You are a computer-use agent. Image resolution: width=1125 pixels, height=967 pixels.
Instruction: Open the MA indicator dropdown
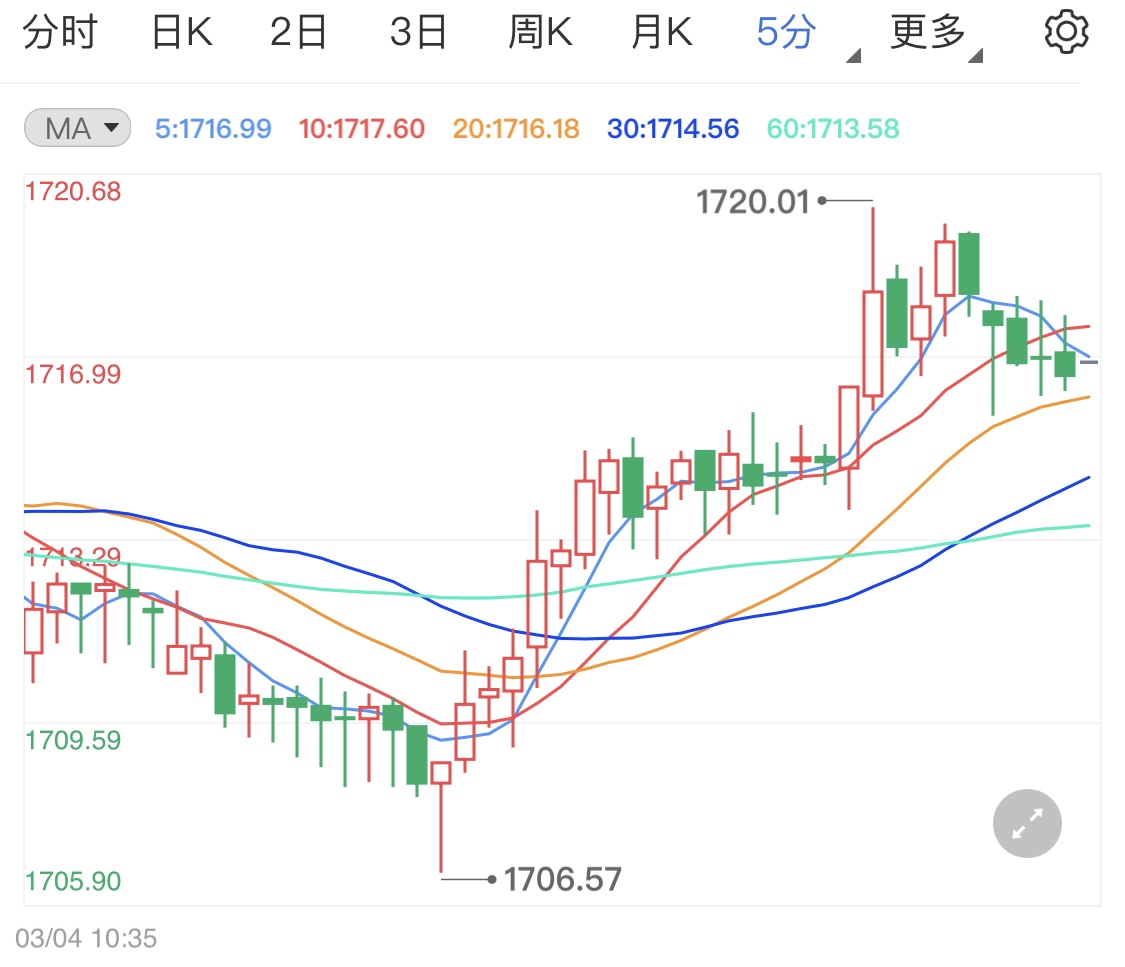click(x=77, y=128)
